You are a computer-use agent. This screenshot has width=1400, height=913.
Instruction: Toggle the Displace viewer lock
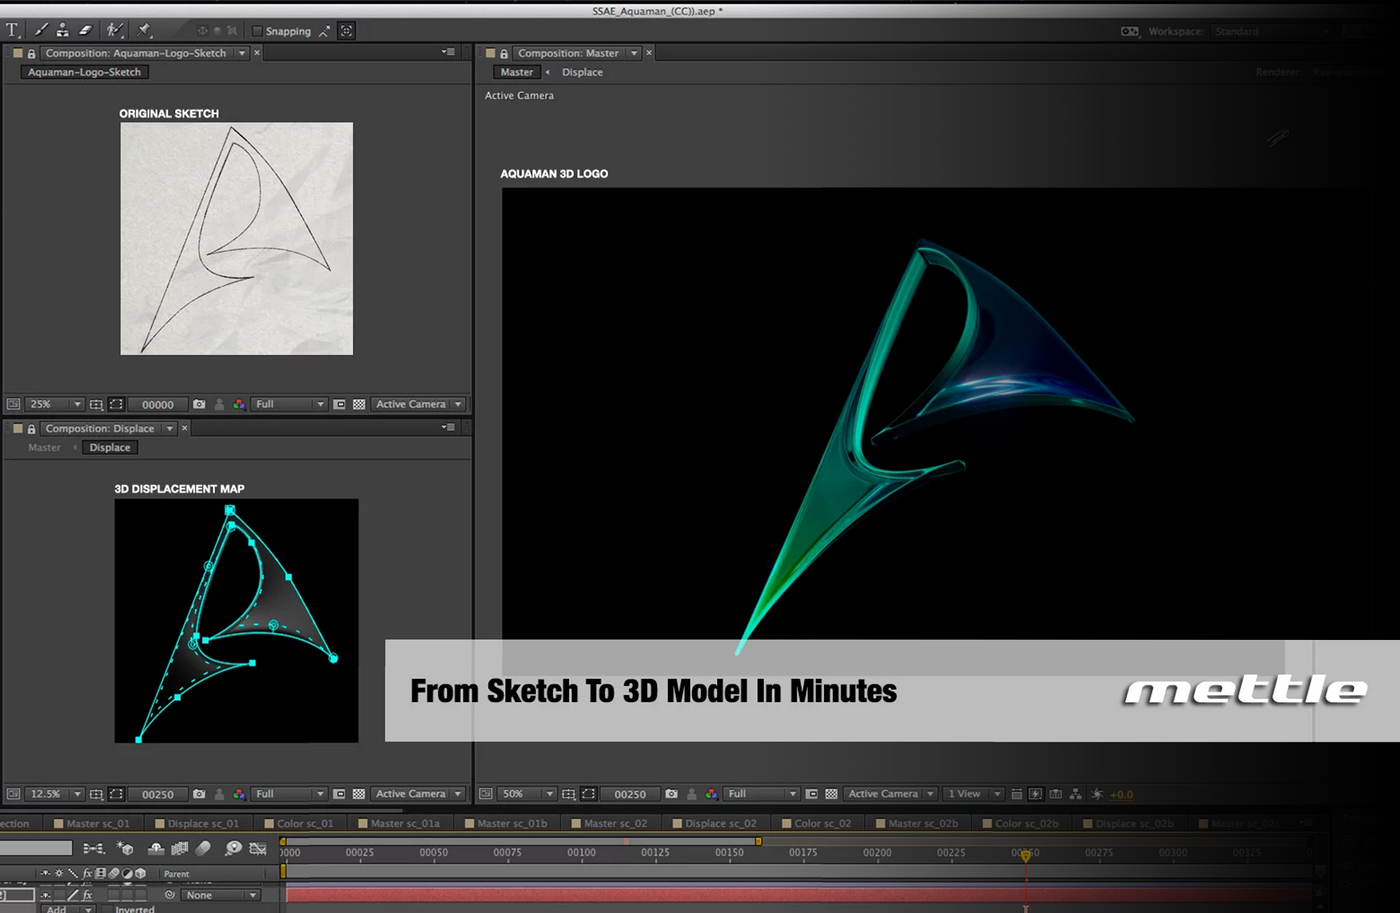pos(31,428)
